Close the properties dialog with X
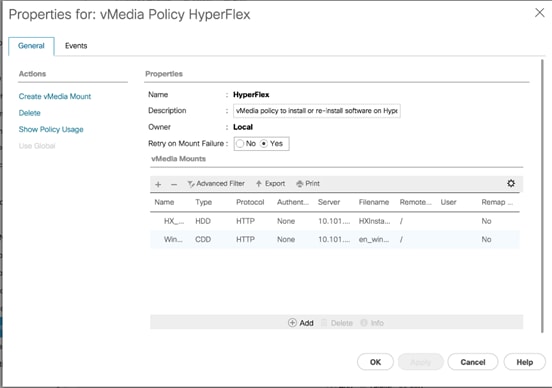This screenshot has width=552, height=388. [x=539, y=13]
